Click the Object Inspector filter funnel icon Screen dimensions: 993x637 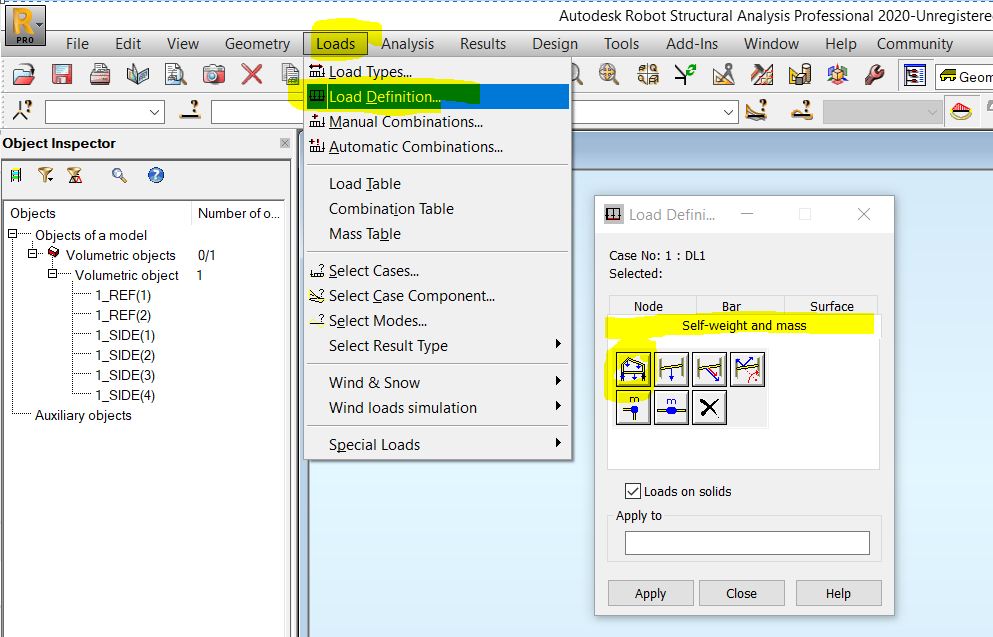pos(46,175)
